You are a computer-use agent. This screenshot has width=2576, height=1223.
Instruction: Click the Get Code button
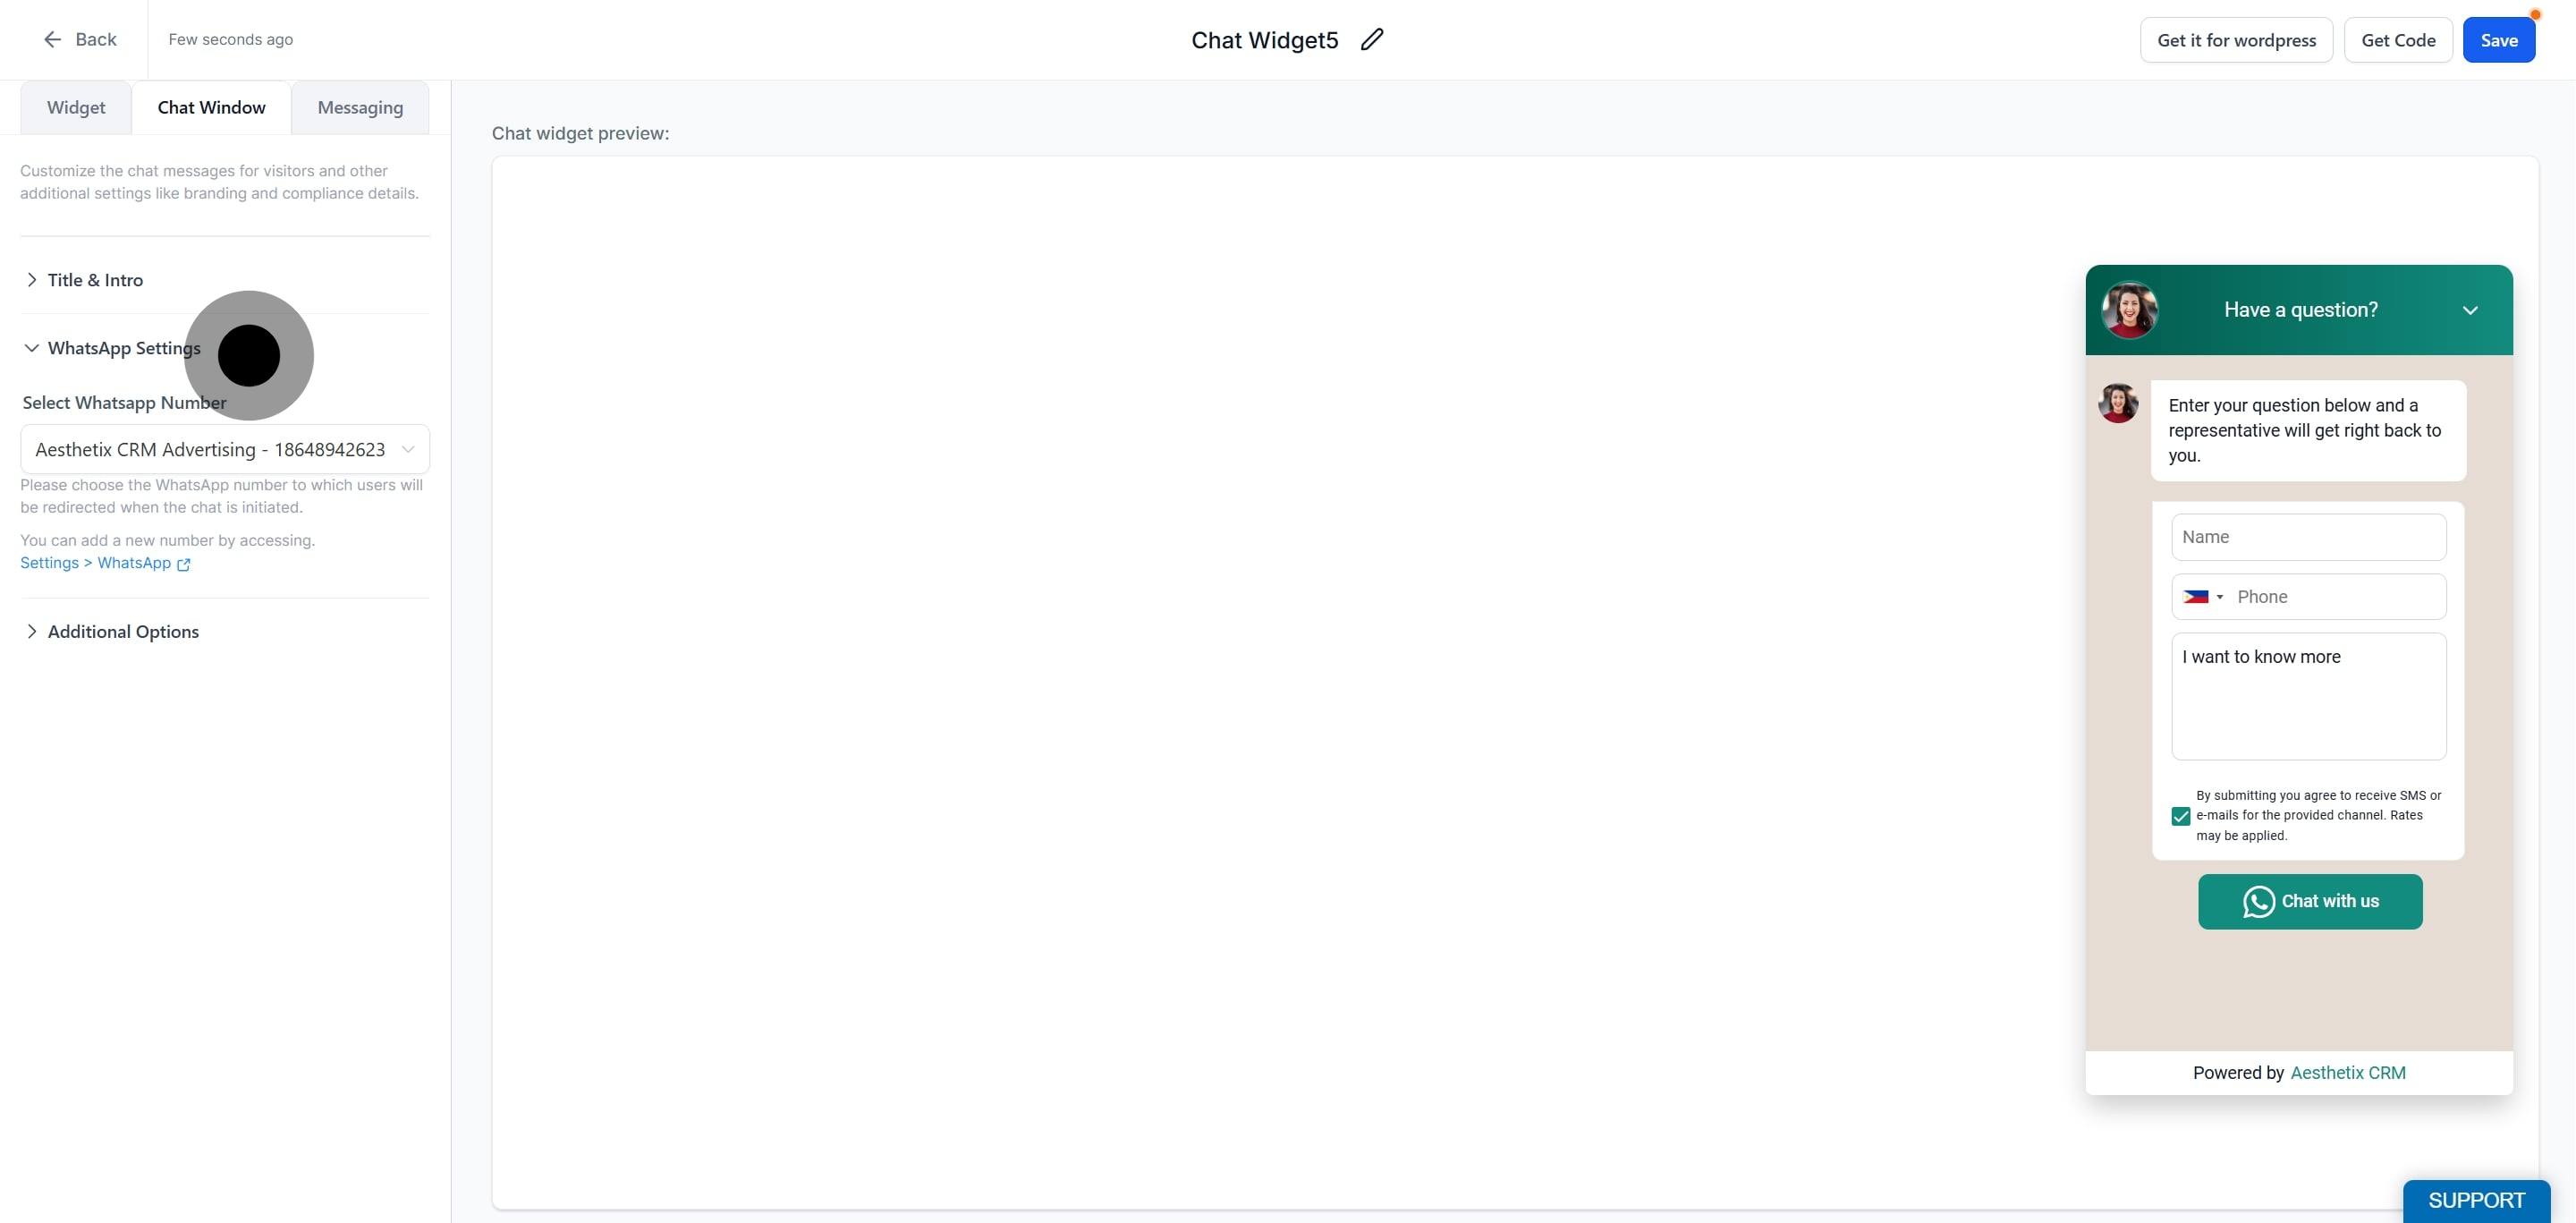pos(2398,40)
